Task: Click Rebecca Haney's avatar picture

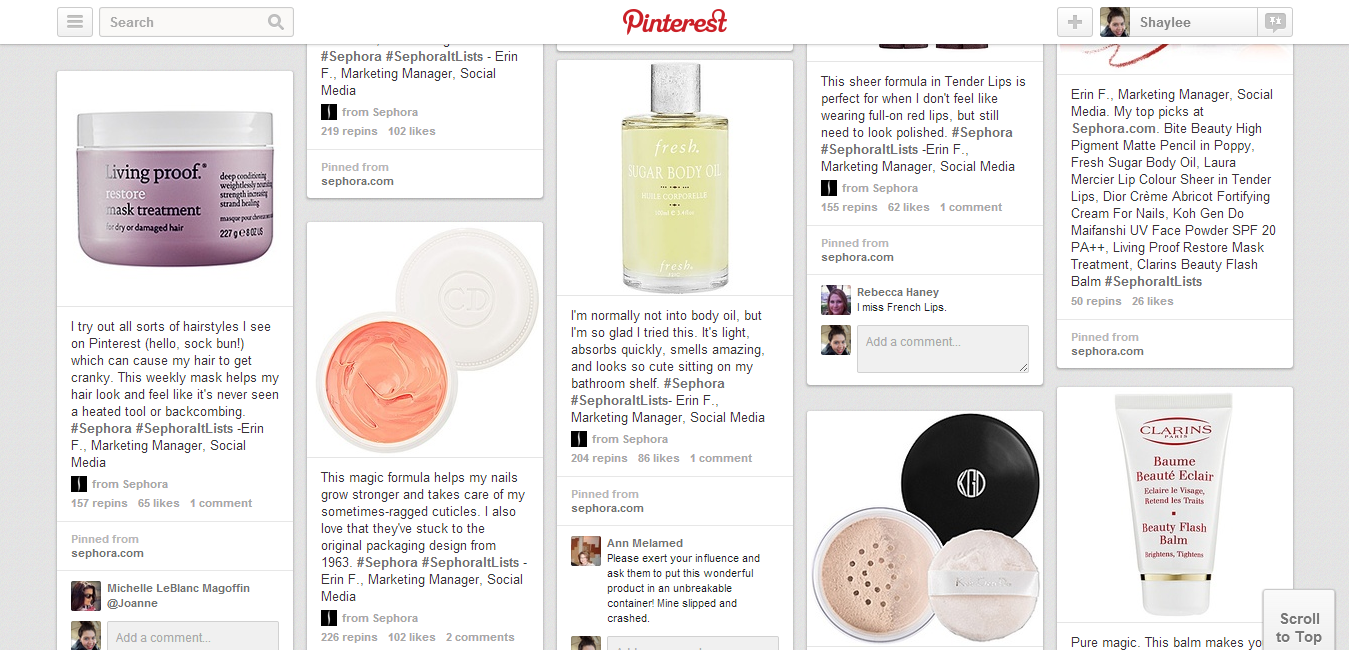Action: 836,300
